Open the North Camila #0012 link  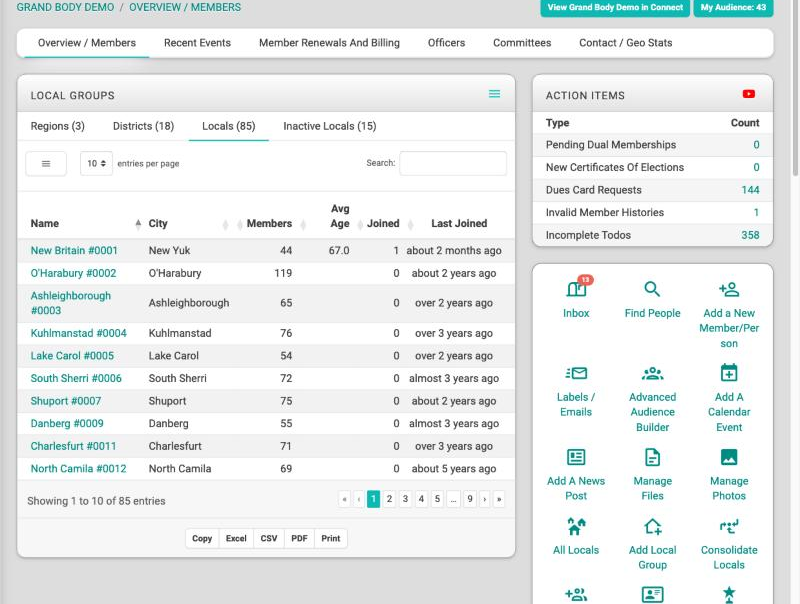(x=79, y=468)
